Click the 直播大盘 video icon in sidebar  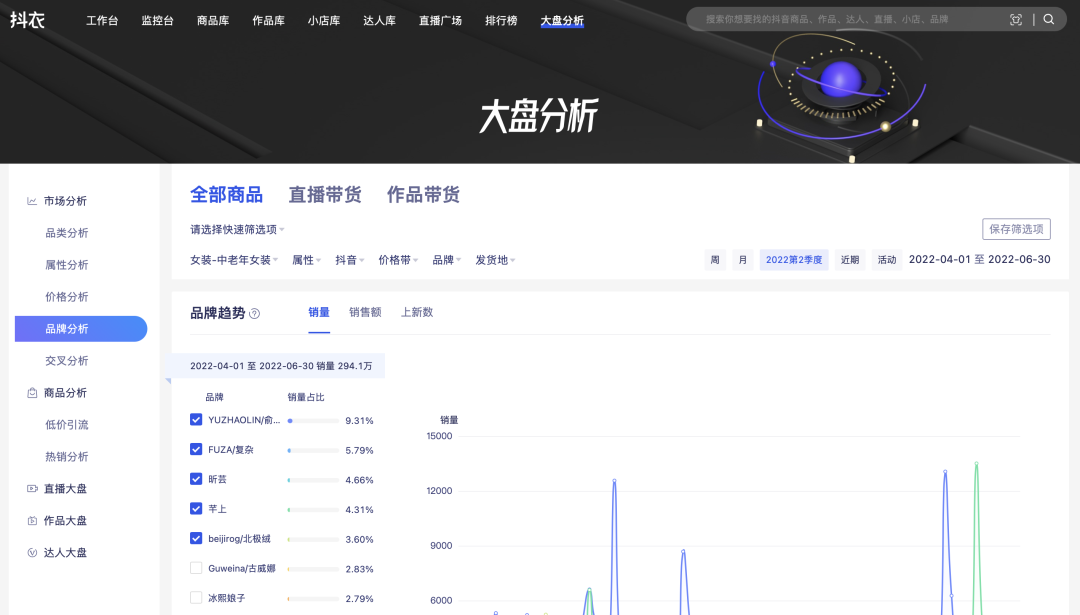click(x=32, y=489)
